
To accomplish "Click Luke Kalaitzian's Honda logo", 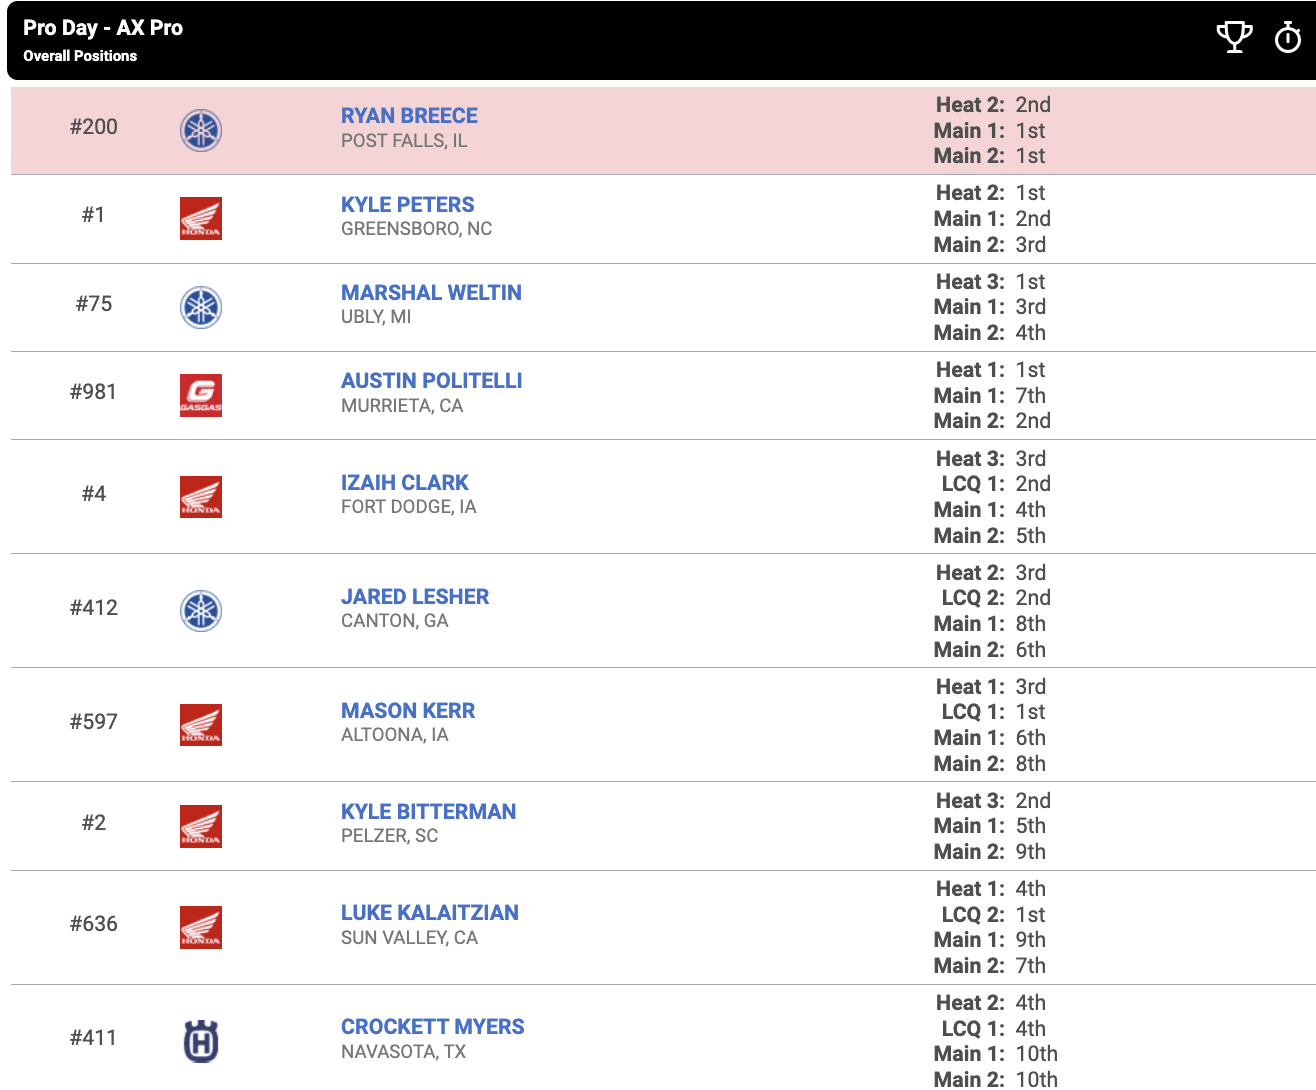I will coord(201,927).
